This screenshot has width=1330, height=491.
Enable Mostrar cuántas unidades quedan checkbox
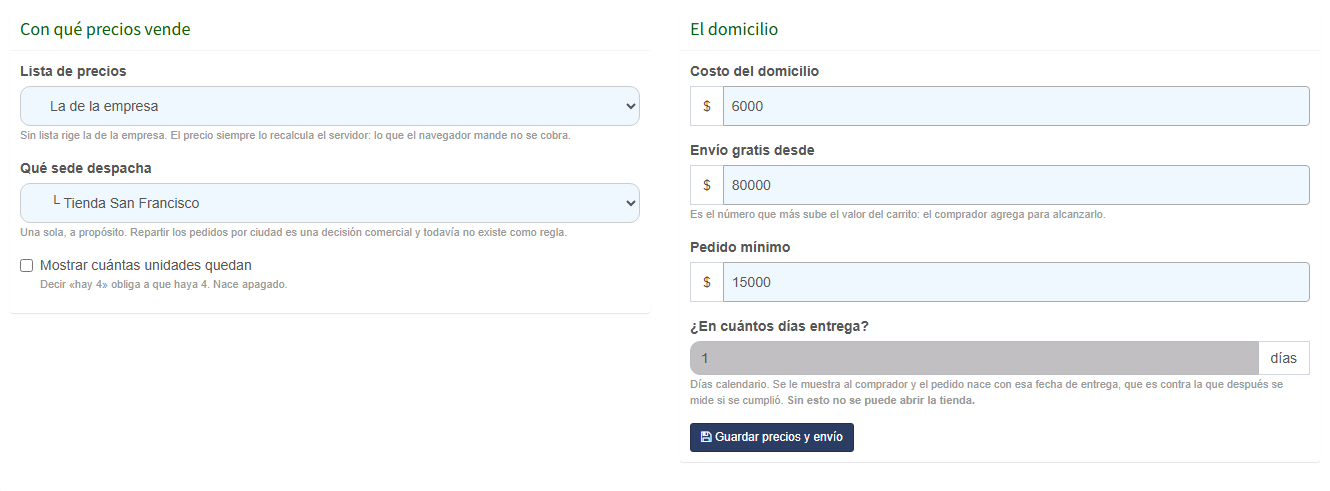click(x=27, y=266)
